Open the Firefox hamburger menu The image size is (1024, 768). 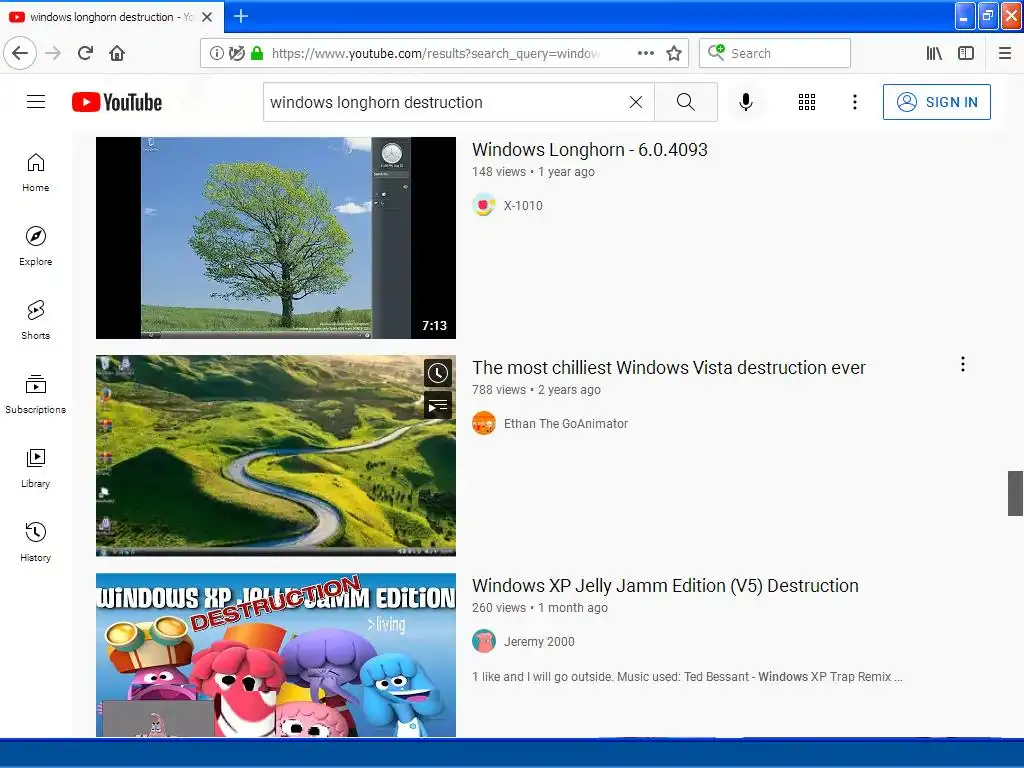[1005, 53]
